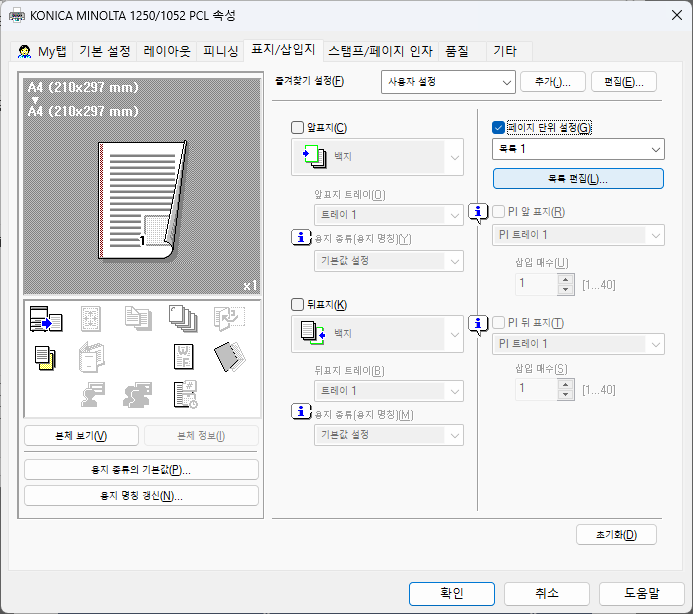
Task: Click the dark cover sheet icon
Action: pyautogui.click(x=228, y=356)
